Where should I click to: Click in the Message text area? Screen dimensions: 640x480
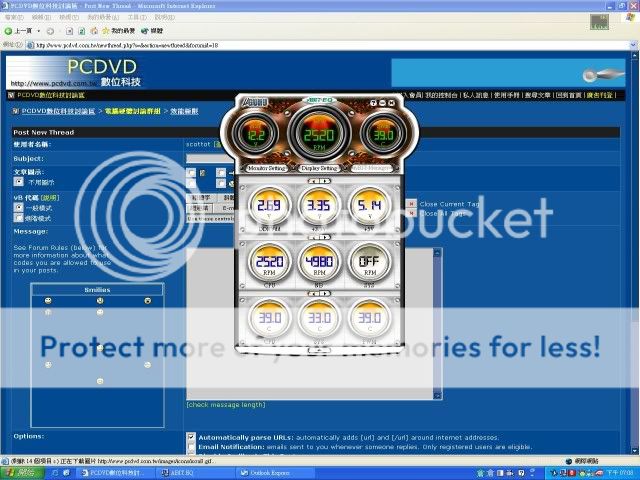click(x=310, y=322)
